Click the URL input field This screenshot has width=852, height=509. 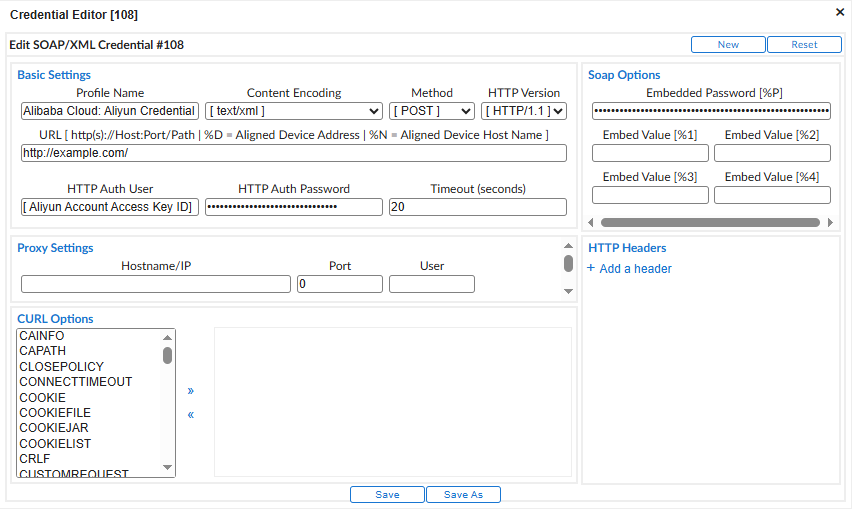[294, 153]
